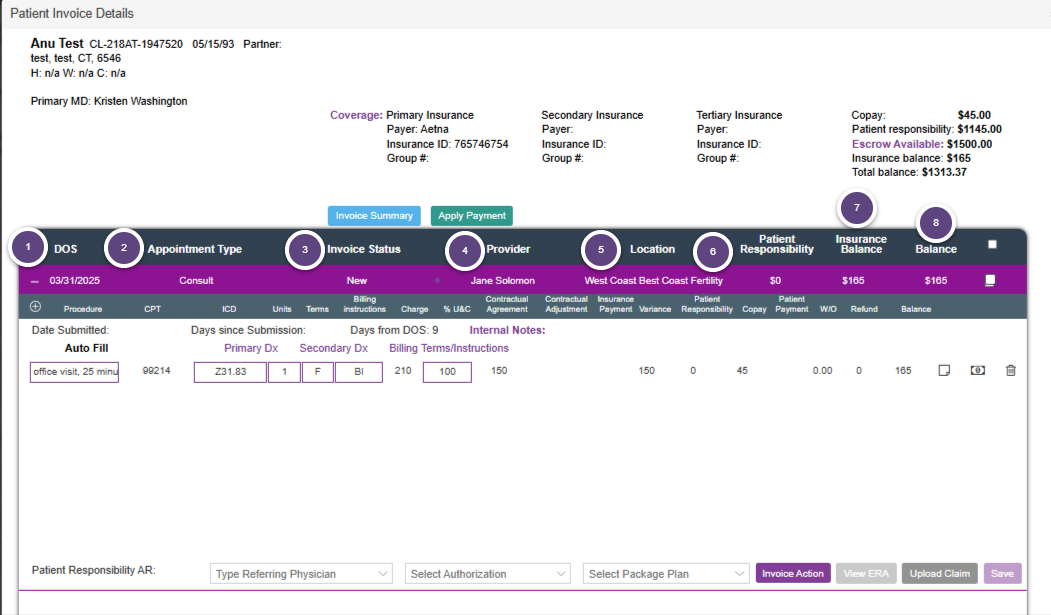1051x615 pixels.
Task: Open the Select Package Plan dropdown
Action: coord(666,574)
